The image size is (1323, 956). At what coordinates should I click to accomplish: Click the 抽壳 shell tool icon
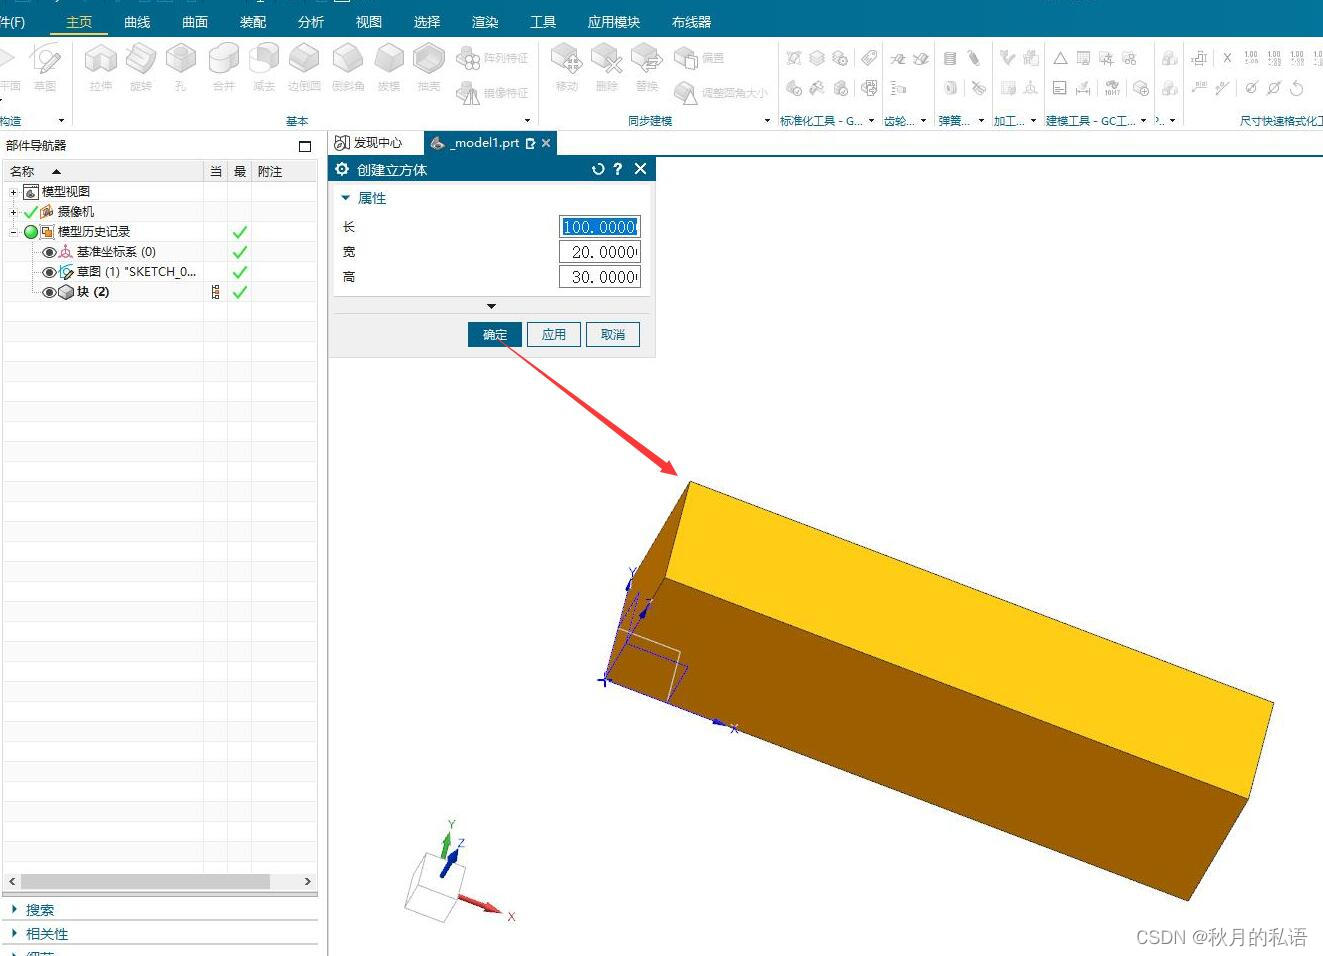click(429, 60)
